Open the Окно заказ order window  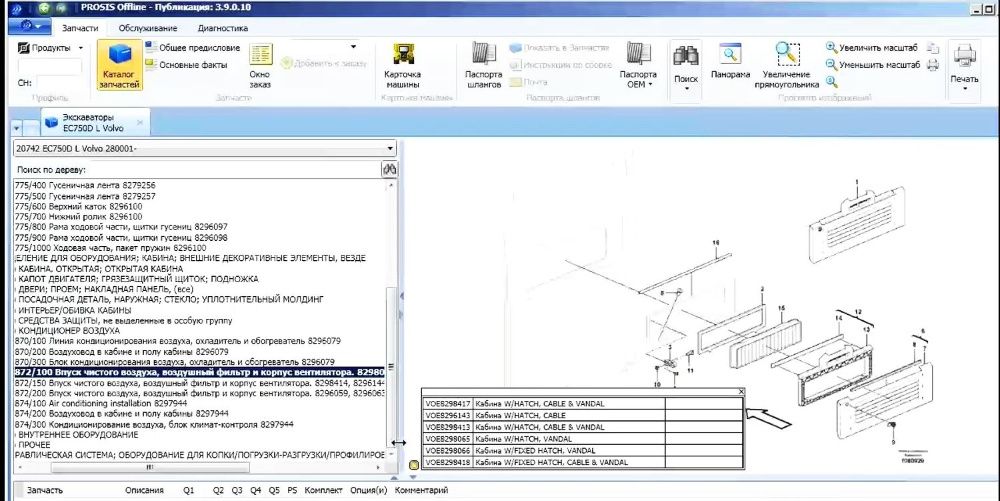click(x=260, y=66)
